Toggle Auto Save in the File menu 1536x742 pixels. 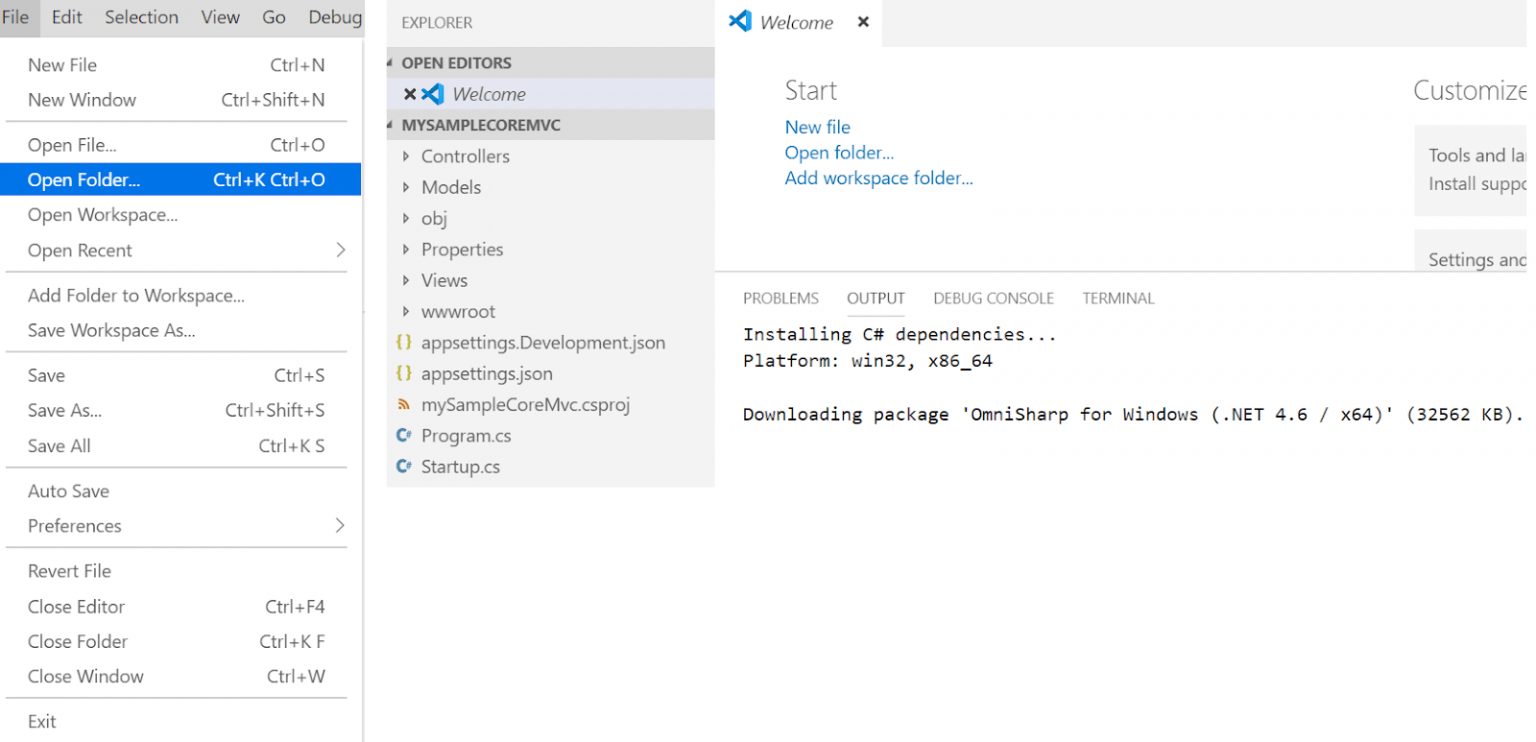[68, 490]
